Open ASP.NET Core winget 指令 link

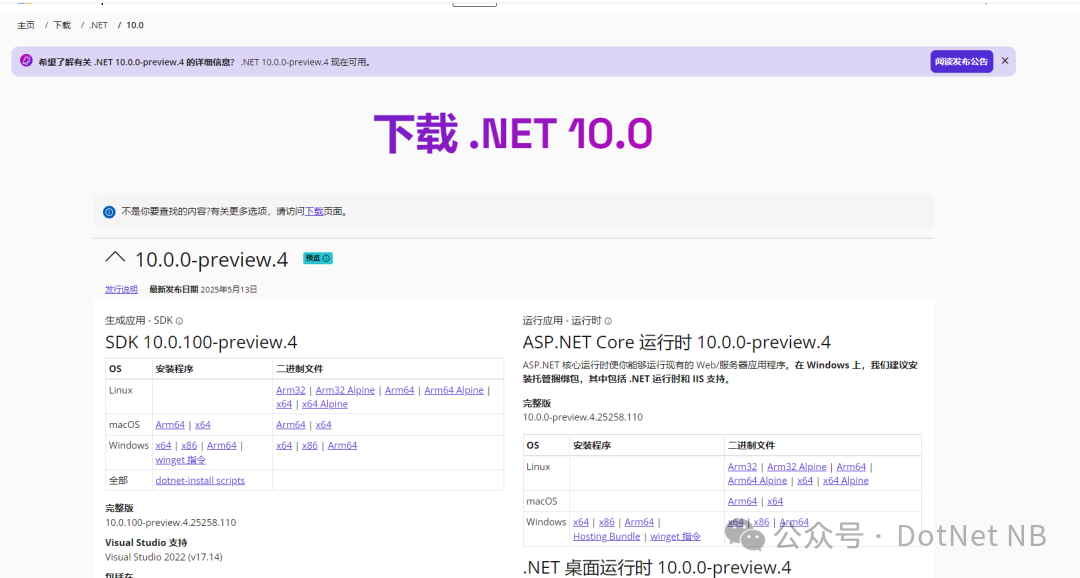pyautogui.click(x=675, y=537)
